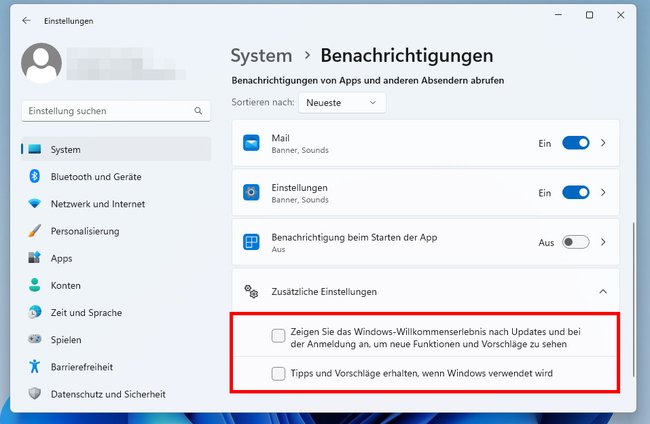Click the System monitor icon in sidebar

35,149
